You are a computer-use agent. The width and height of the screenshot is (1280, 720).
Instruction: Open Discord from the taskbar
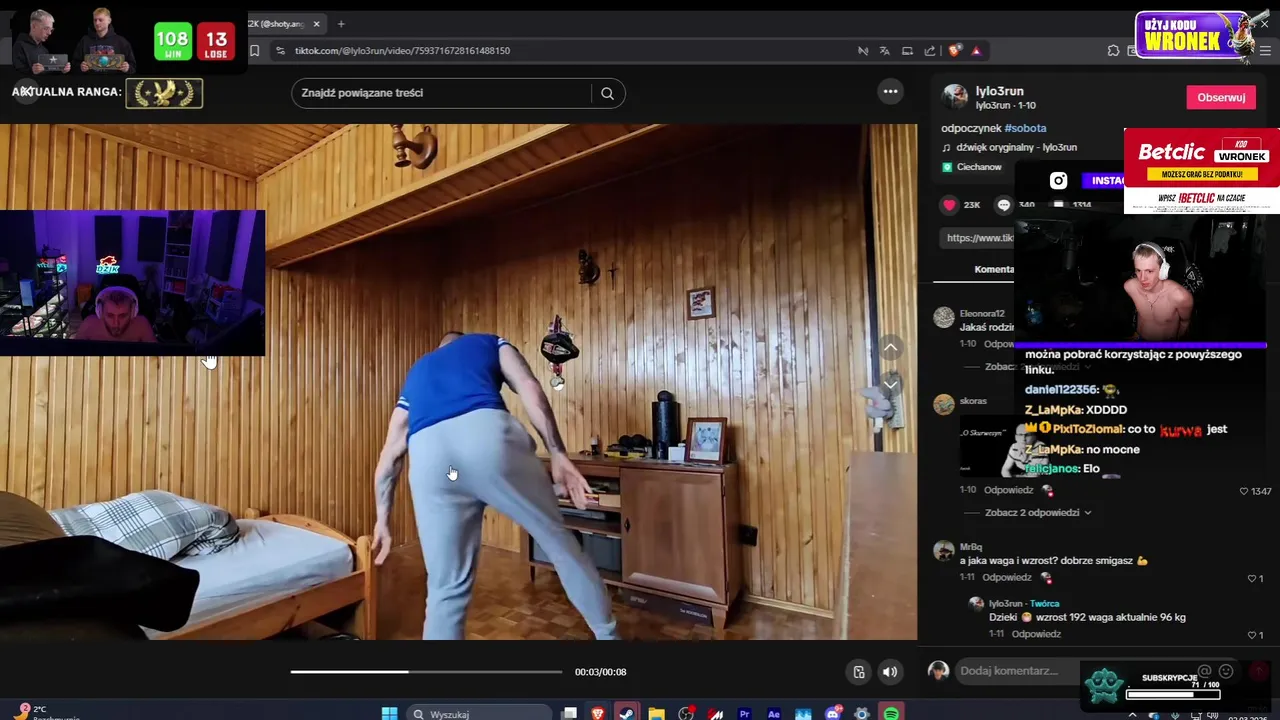(832, 714)
